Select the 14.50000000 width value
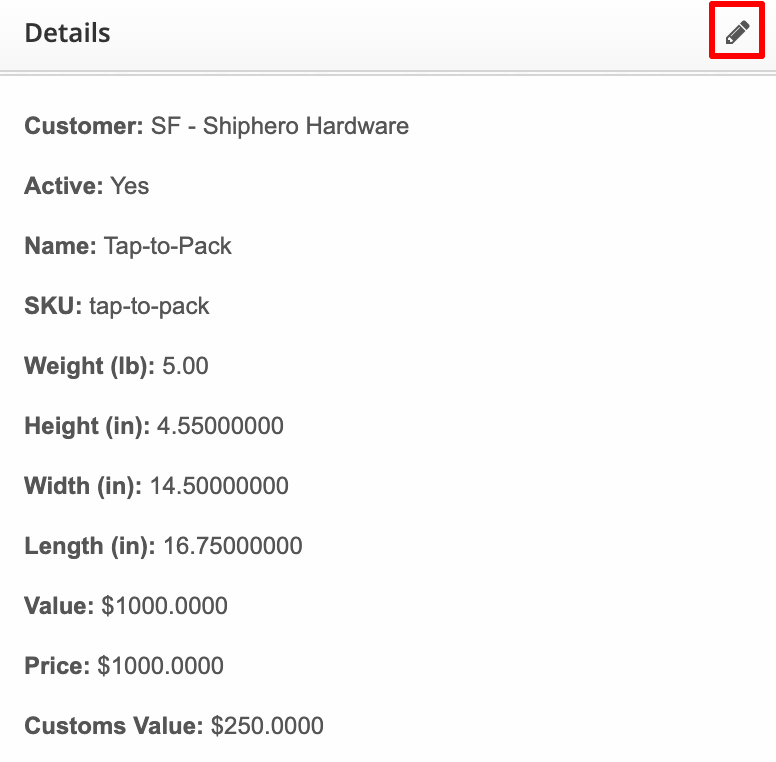The width and height of the screenshot is (776, 762). click(219, 486)
